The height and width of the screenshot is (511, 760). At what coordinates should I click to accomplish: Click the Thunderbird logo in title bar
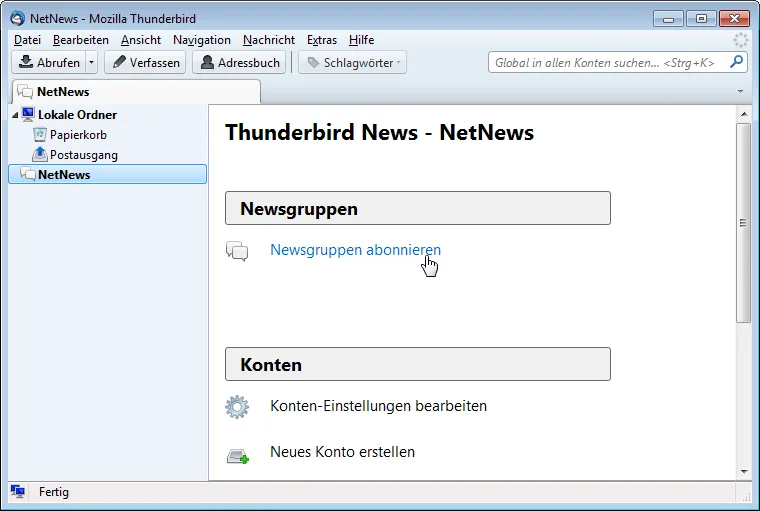click(x=17, y=18)
